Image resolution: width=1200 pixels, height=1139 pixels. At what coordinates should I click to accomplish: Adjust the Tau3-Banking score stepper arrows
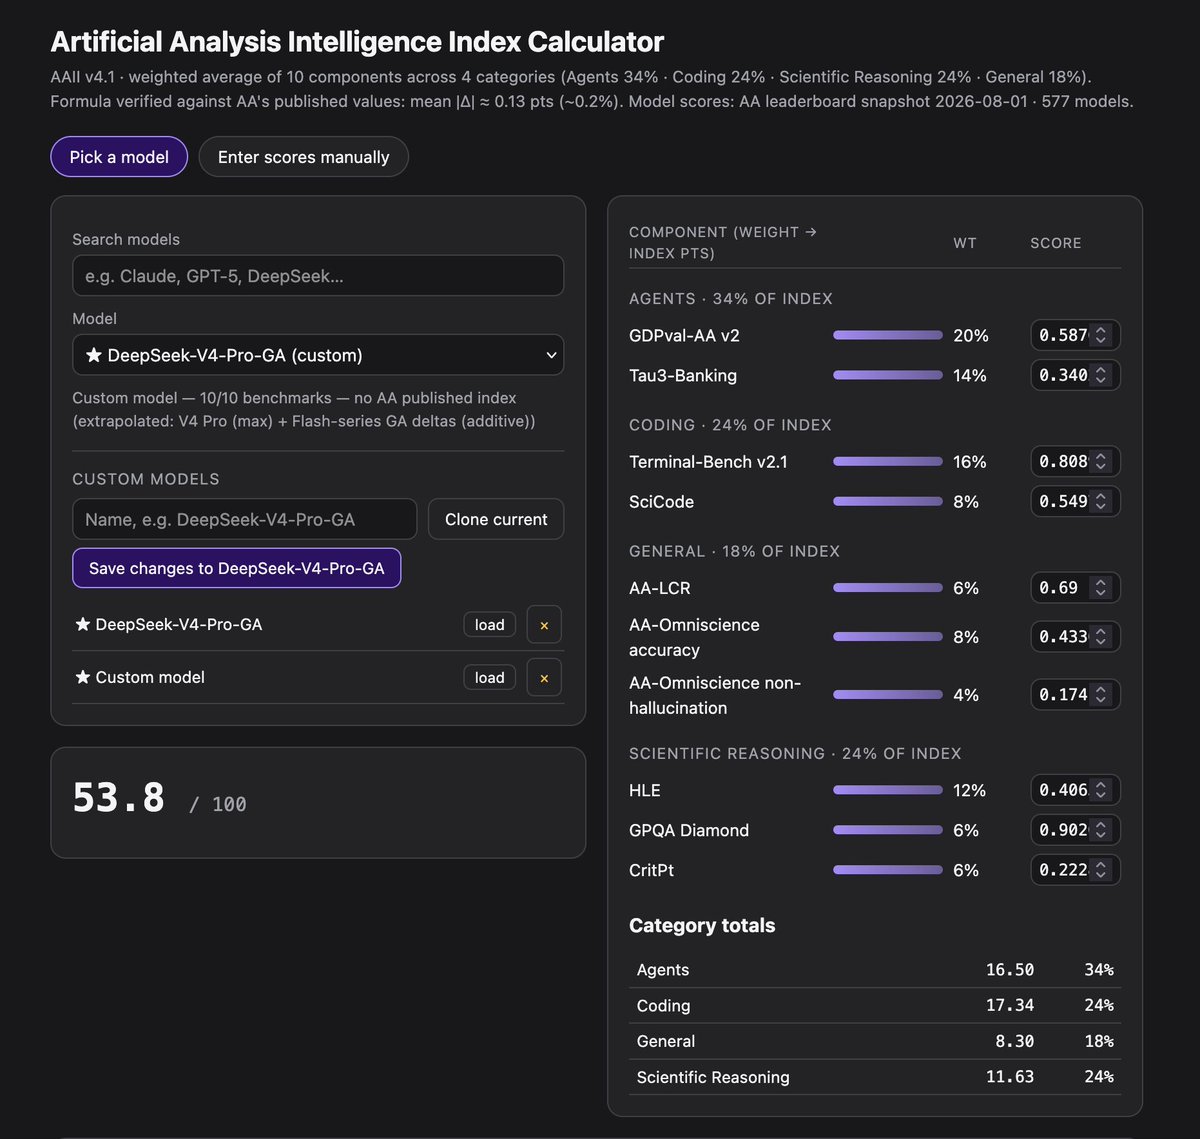[1101, 375]
